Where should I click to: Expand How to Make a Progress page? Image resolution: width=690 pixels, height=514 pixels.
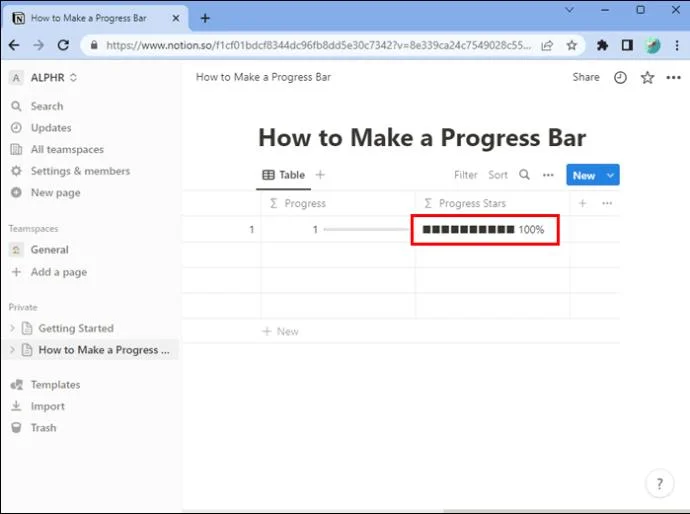point(12,349)
